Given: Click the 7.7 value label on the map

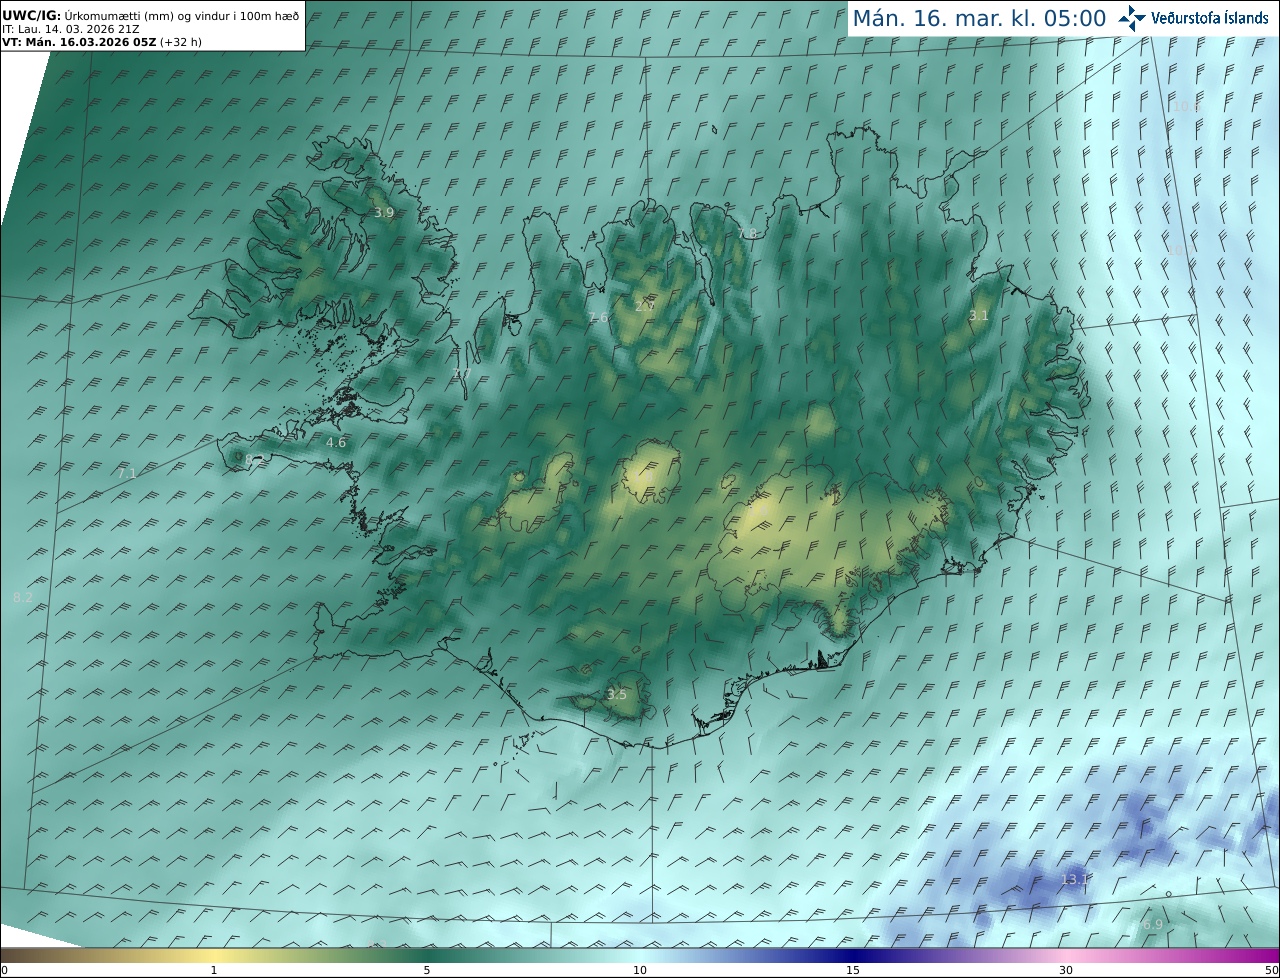Looking at the screenshot, I should click(x=462, y=374).
